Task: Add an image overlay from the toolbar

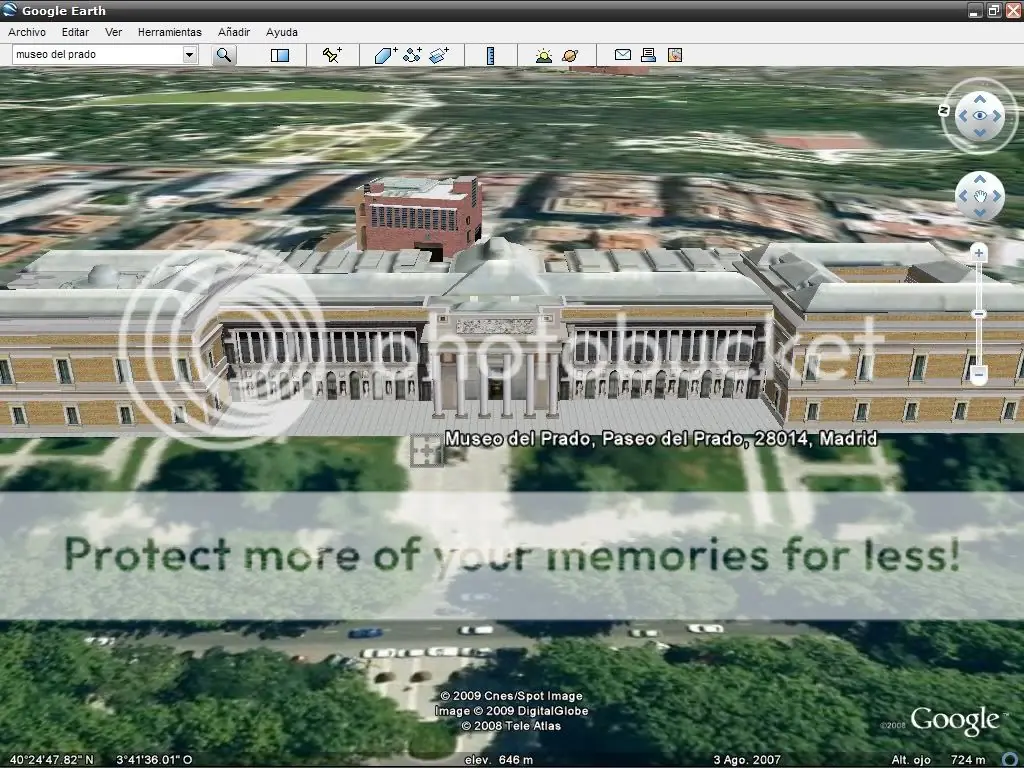Action: (x=440, y=55)
